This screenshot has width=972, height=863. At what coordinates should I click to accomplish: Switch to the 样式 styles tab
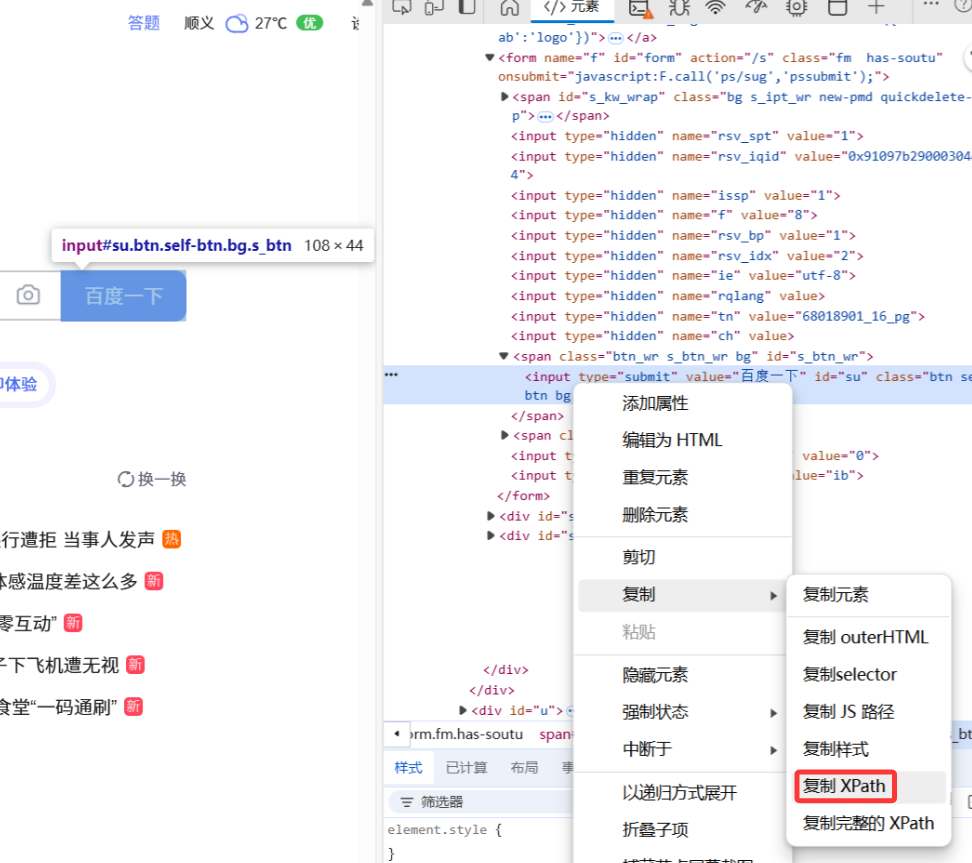(x=409, y=768)
